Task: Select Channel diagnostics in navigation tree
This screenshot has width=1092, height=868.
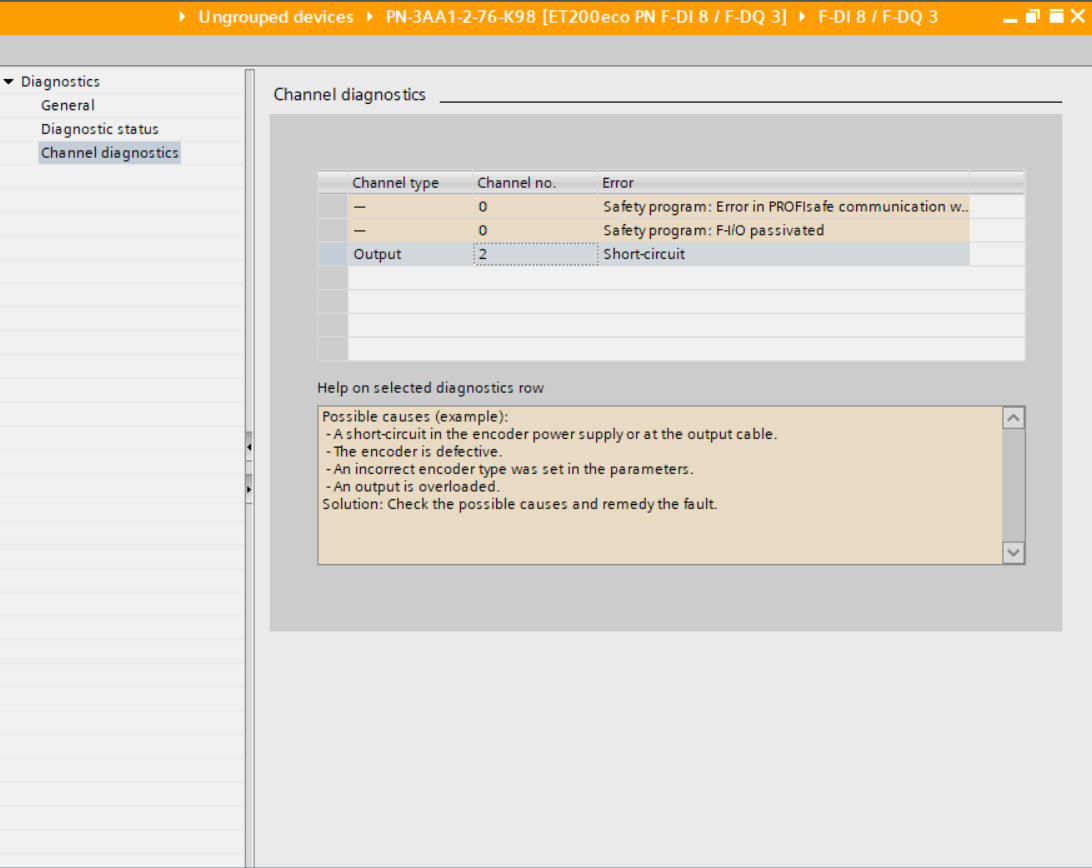Action: [109, 153]
